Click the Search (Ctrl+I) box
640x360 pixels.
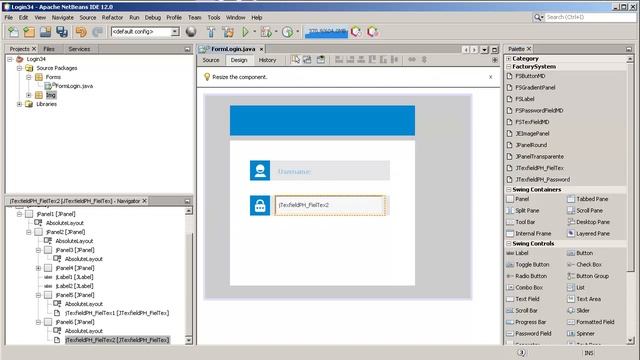pos(591,17)
